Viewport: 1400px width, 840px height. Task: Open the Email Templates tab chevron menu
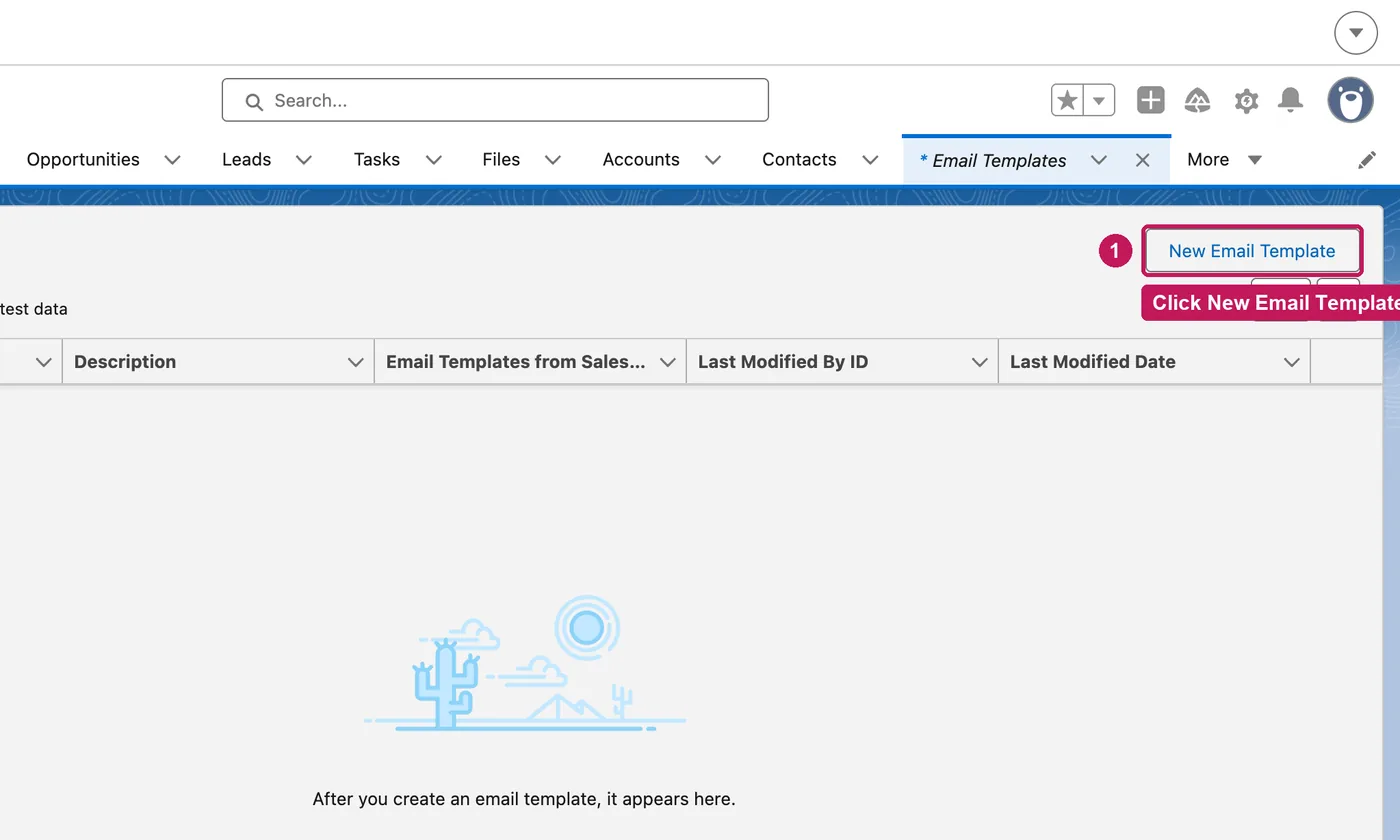point(1099,160)
